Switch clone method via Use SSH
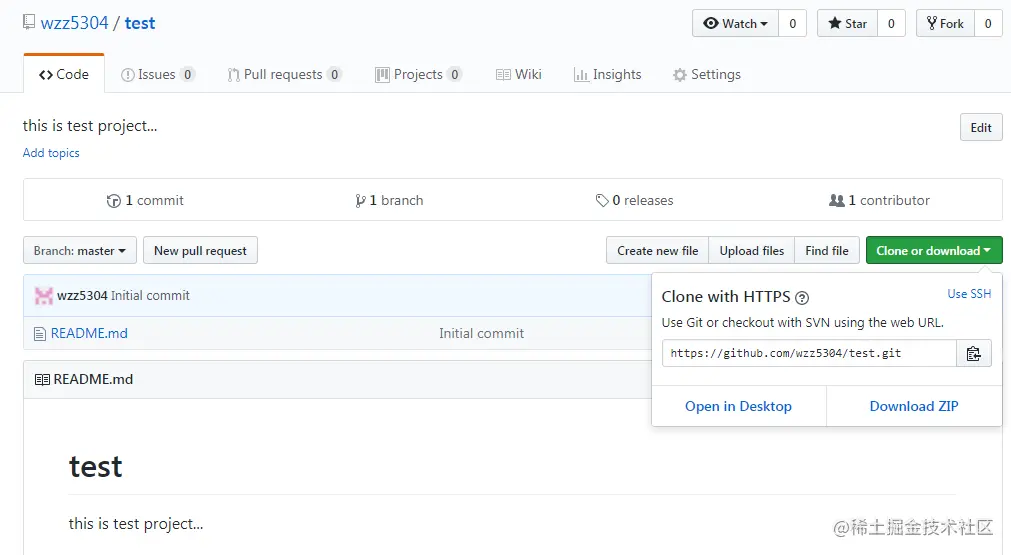Image resolution: width=1011 pixels, height=555 pixels. [x=968, y=294]
